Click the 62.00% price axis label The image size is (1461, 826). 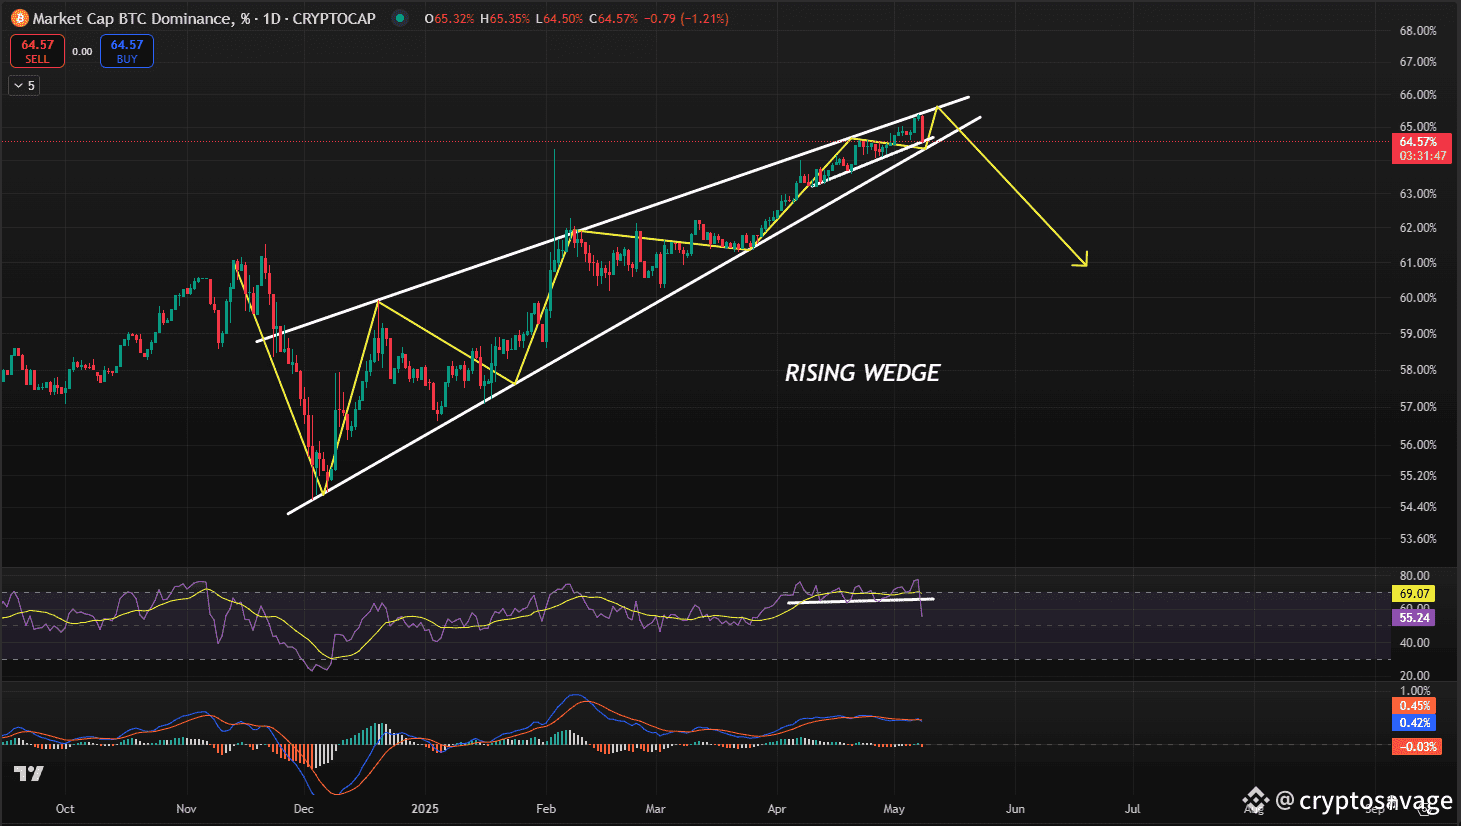[1418, 228]
